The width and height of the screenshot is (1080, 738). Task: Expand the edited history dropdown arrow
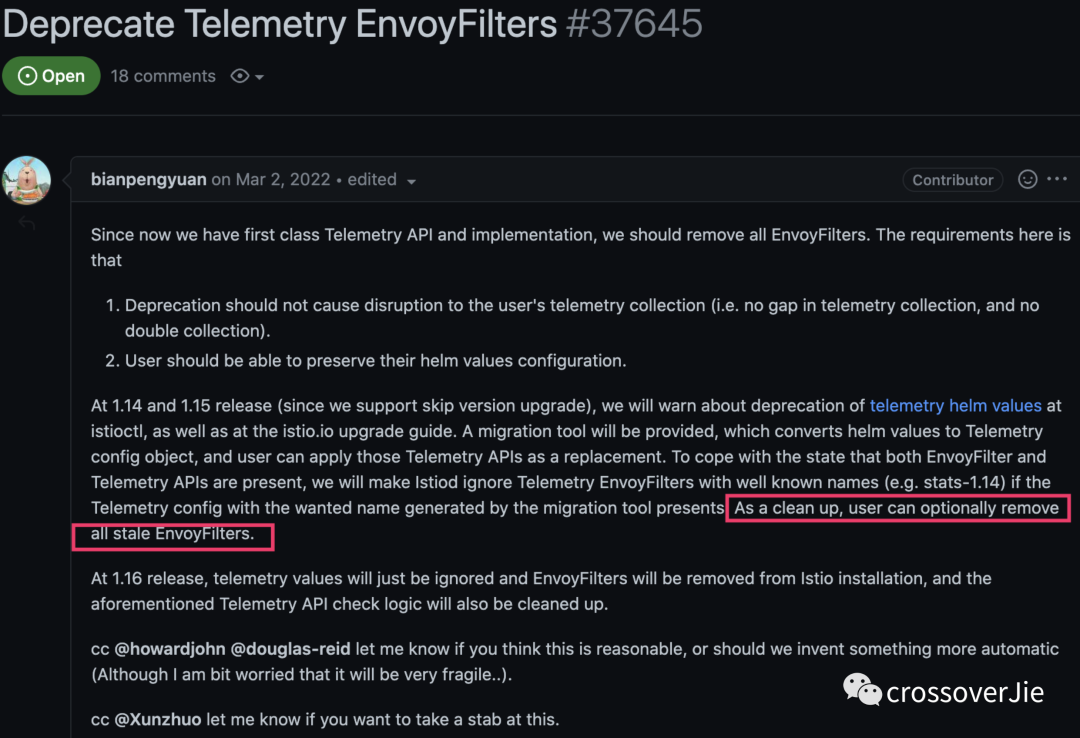coord(411,181)
